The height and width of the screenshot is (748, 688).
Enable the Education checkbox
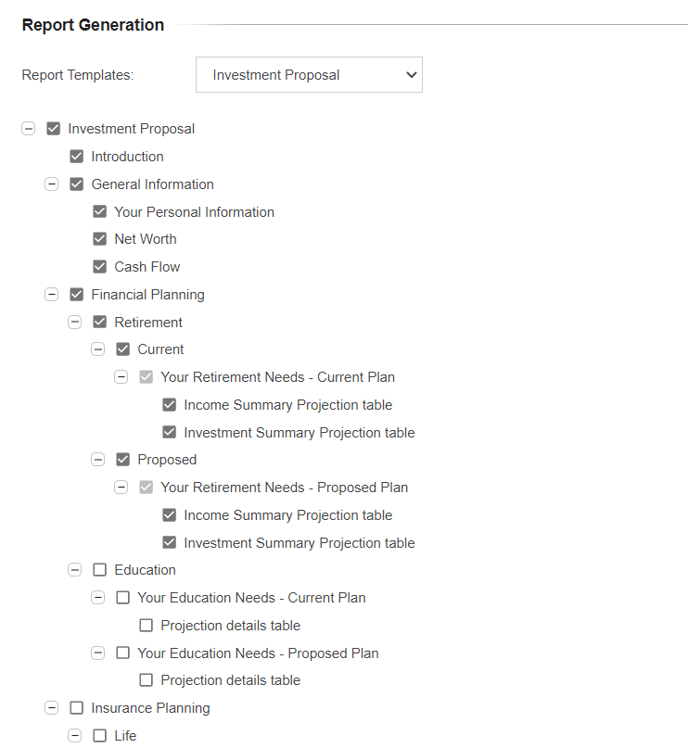(100, 570)
